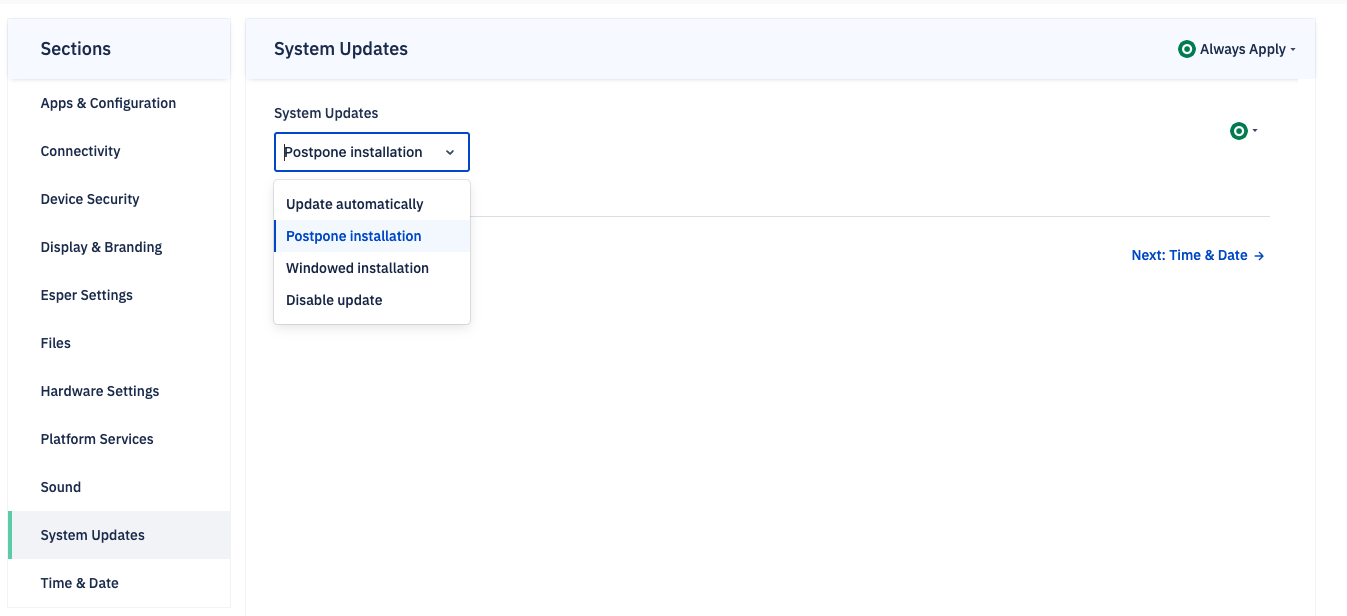Click the System Updates page header title
This screenshot has width=1347, height=616.
pos(341,49)
